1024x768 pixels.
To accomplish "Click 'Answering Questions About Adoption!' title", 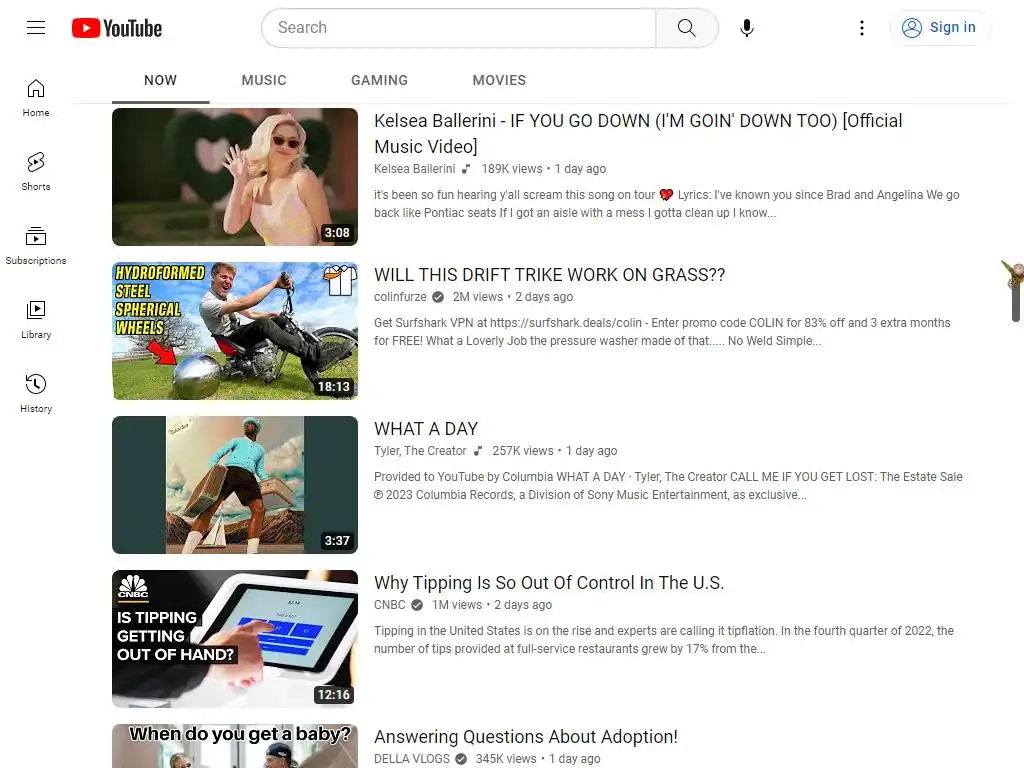I will [526, 737].
